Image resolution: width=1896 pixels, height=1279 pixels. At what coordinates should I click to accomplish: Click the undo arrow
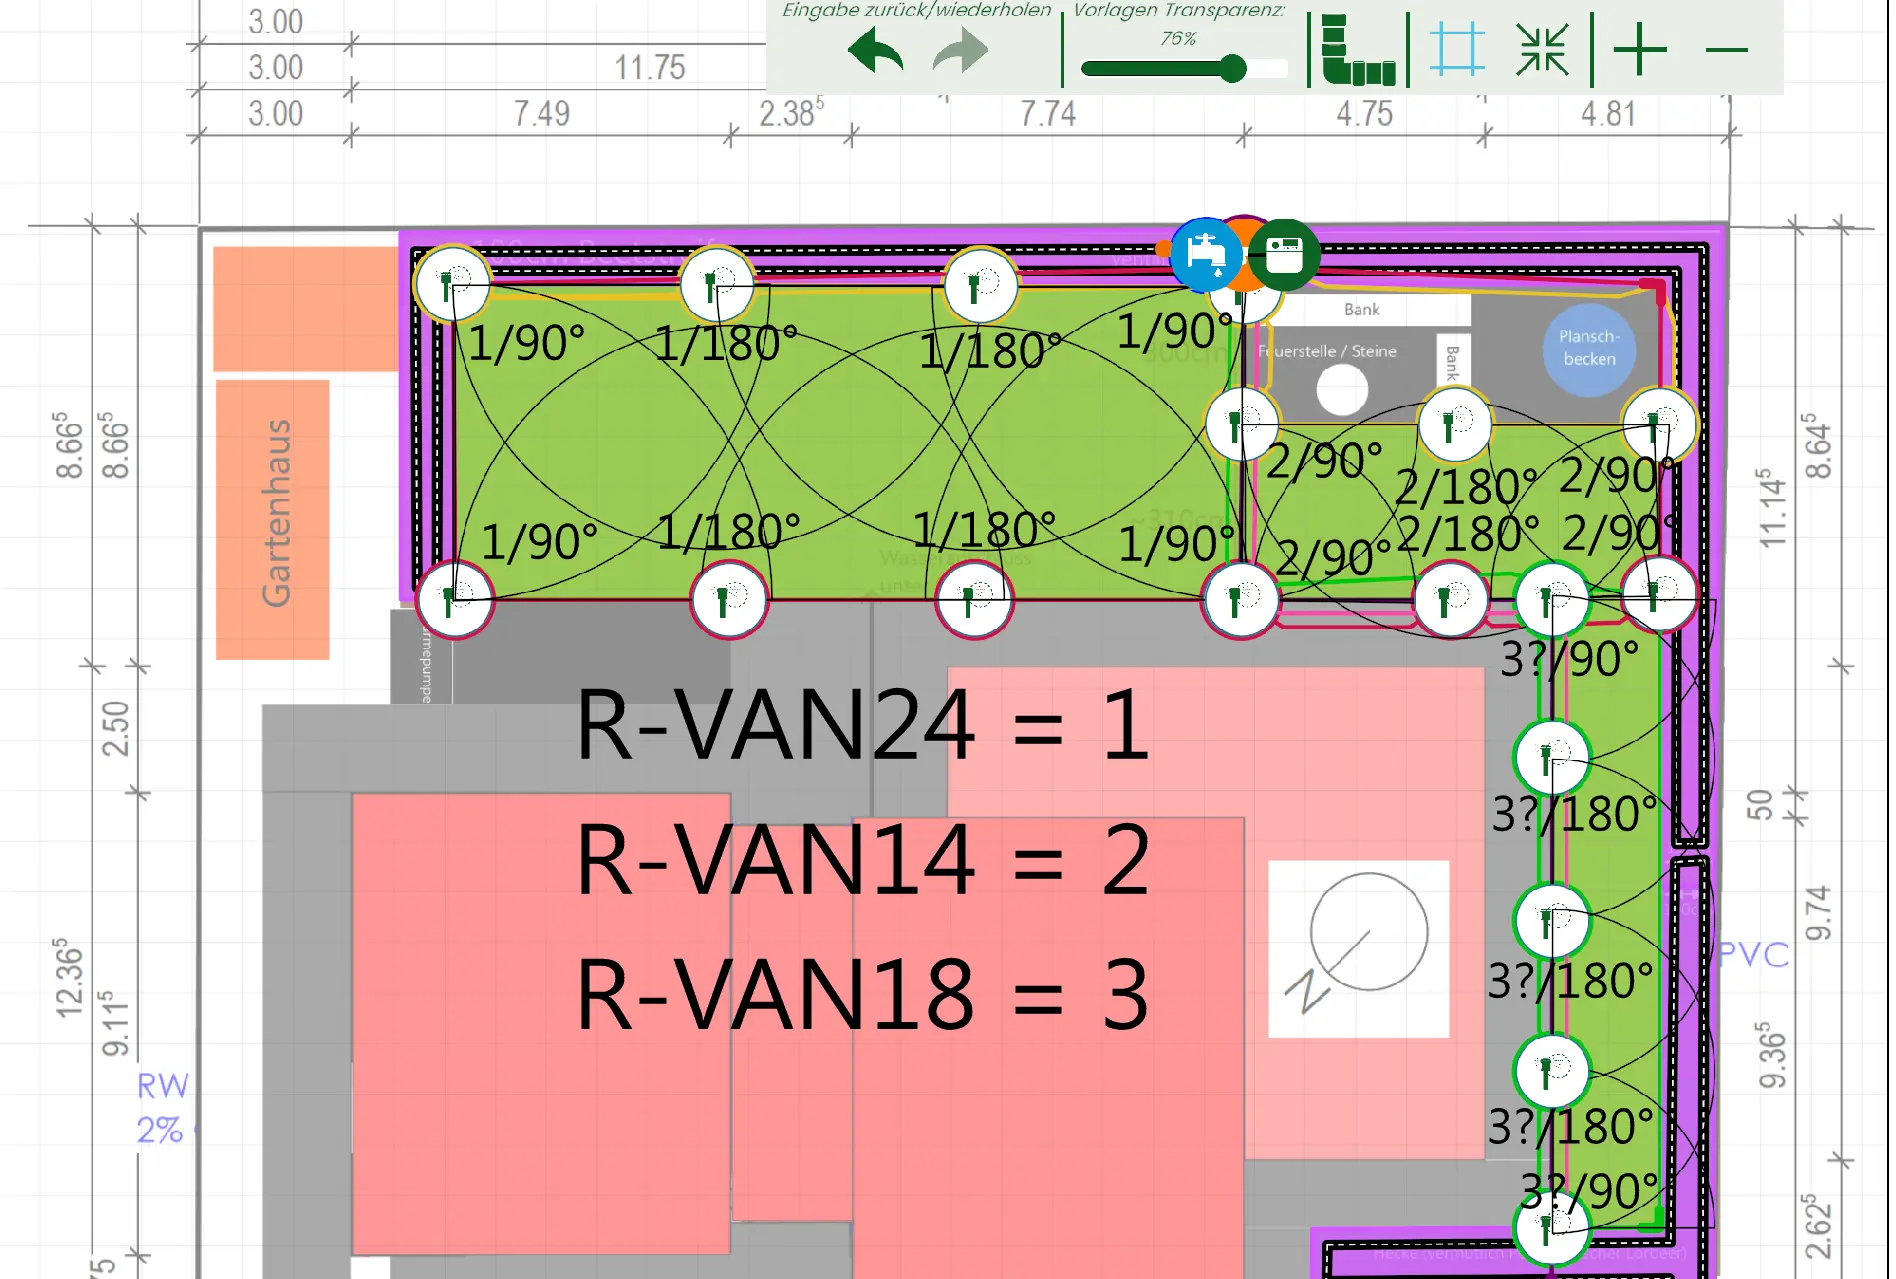pos(875,51)
